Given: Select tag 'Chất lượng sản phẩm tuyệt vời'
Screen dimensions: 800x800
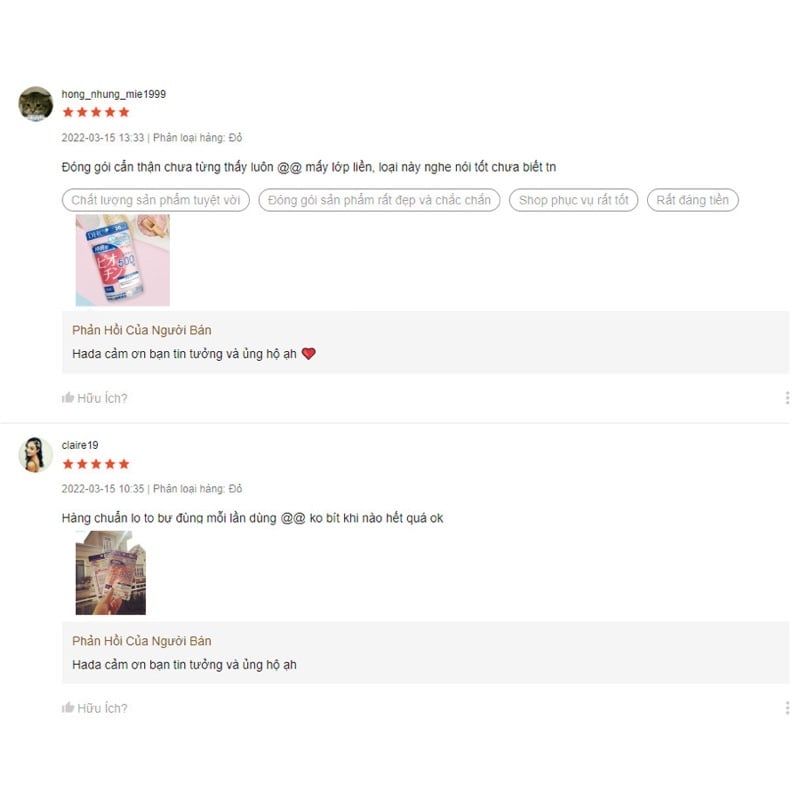Looking at the screenshot, I should (156, 200).
